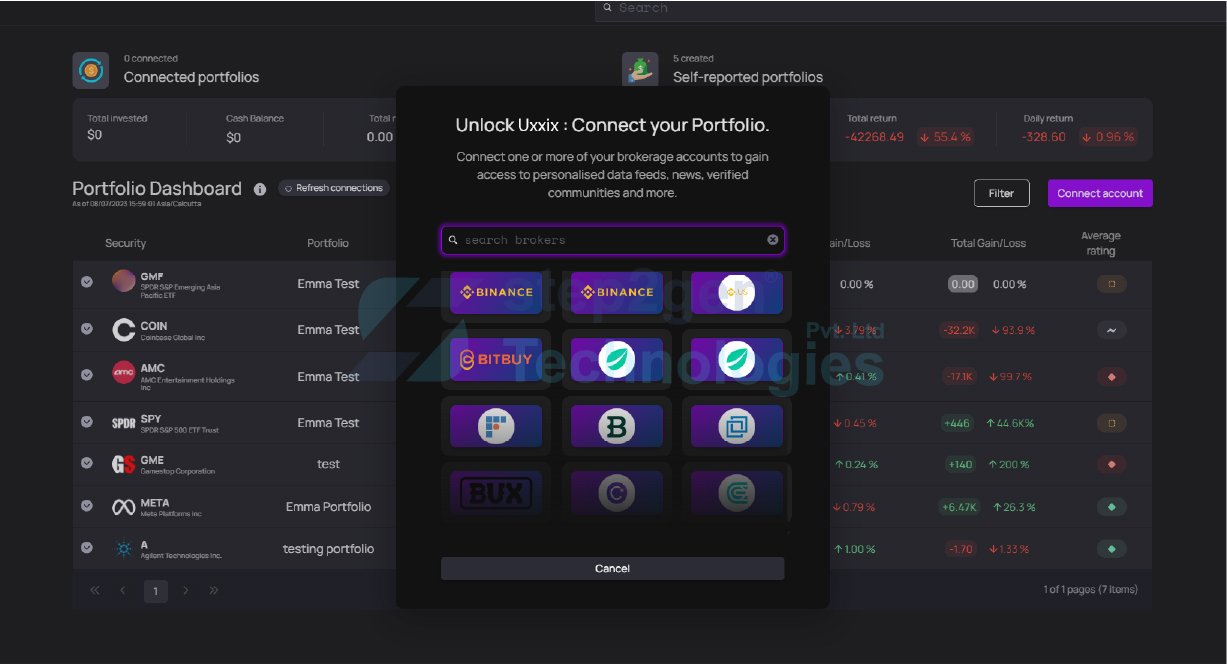The image size is (1227, 664).
Task: Open the Self-reported portfolios icon
Action: pos(640,70)
